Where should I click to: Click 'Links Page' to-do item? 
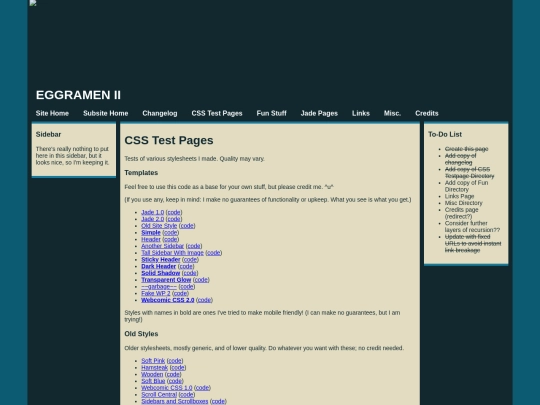pyautogui.click(x=459, y=196)
